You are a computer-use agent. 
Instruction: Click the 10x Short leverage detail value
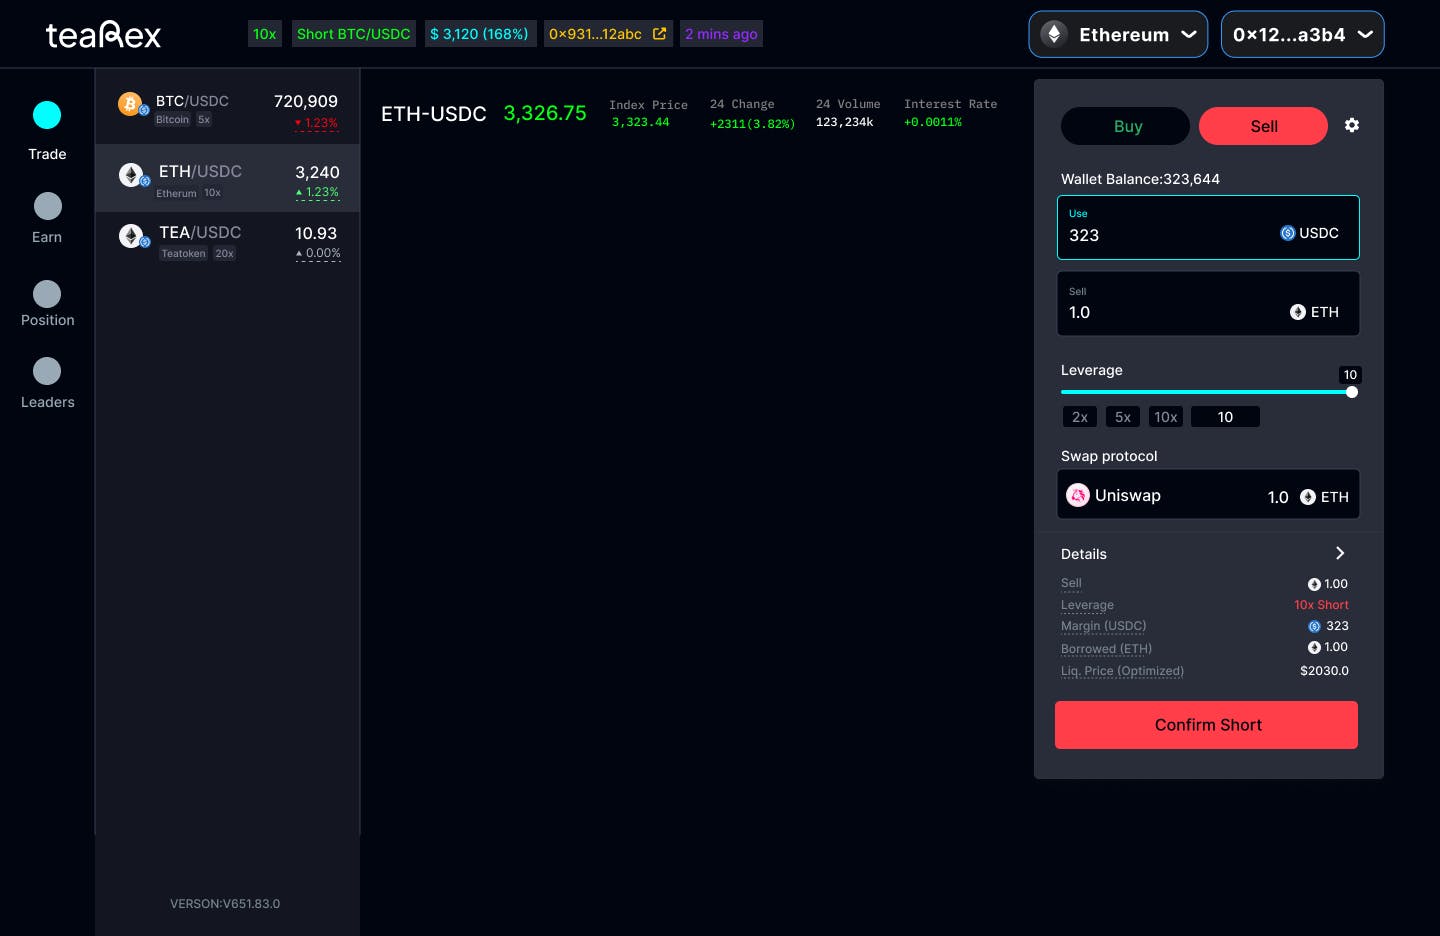click(1321, 605)
